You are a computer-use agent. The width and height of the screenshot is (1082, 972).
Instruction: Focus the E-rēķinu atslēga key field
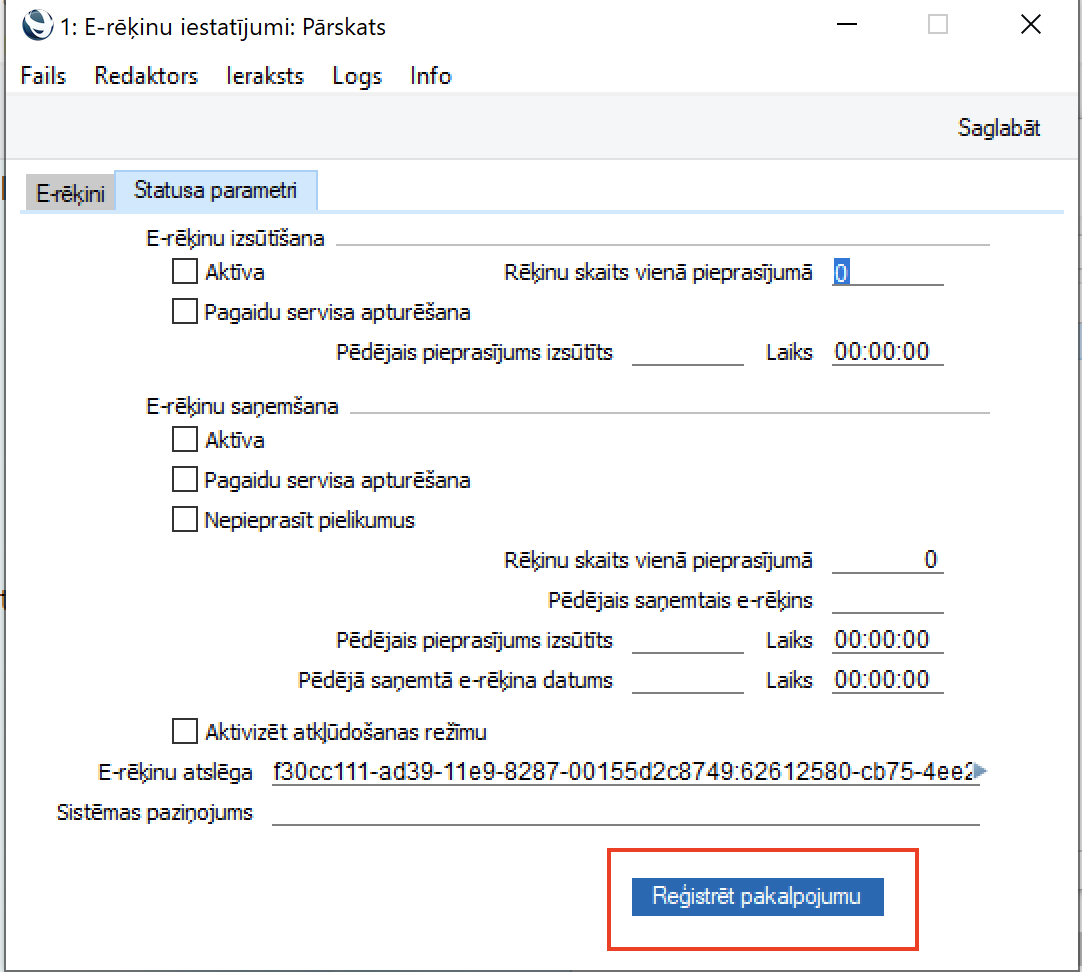tap(620, 771)
